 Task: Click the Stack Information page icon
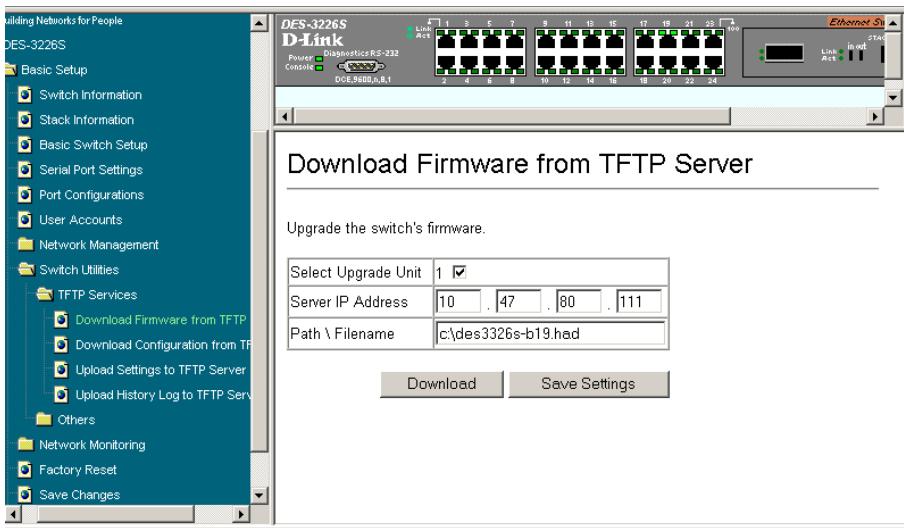(25, 119)
